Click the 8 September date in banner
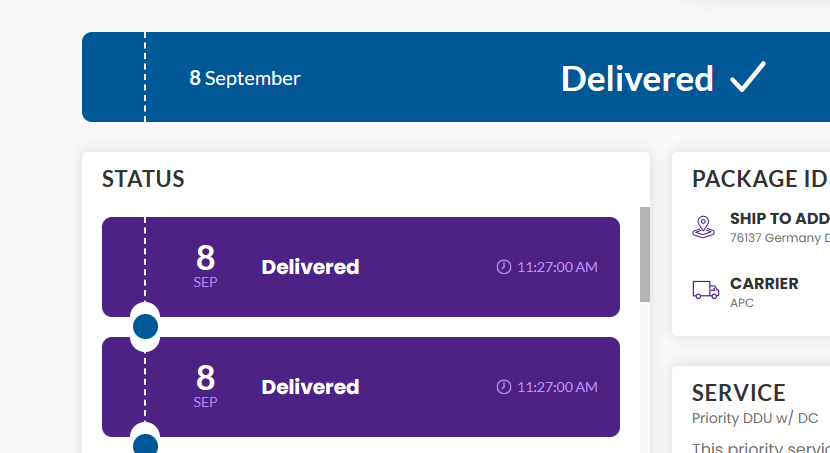 click(x=245, y=78)
